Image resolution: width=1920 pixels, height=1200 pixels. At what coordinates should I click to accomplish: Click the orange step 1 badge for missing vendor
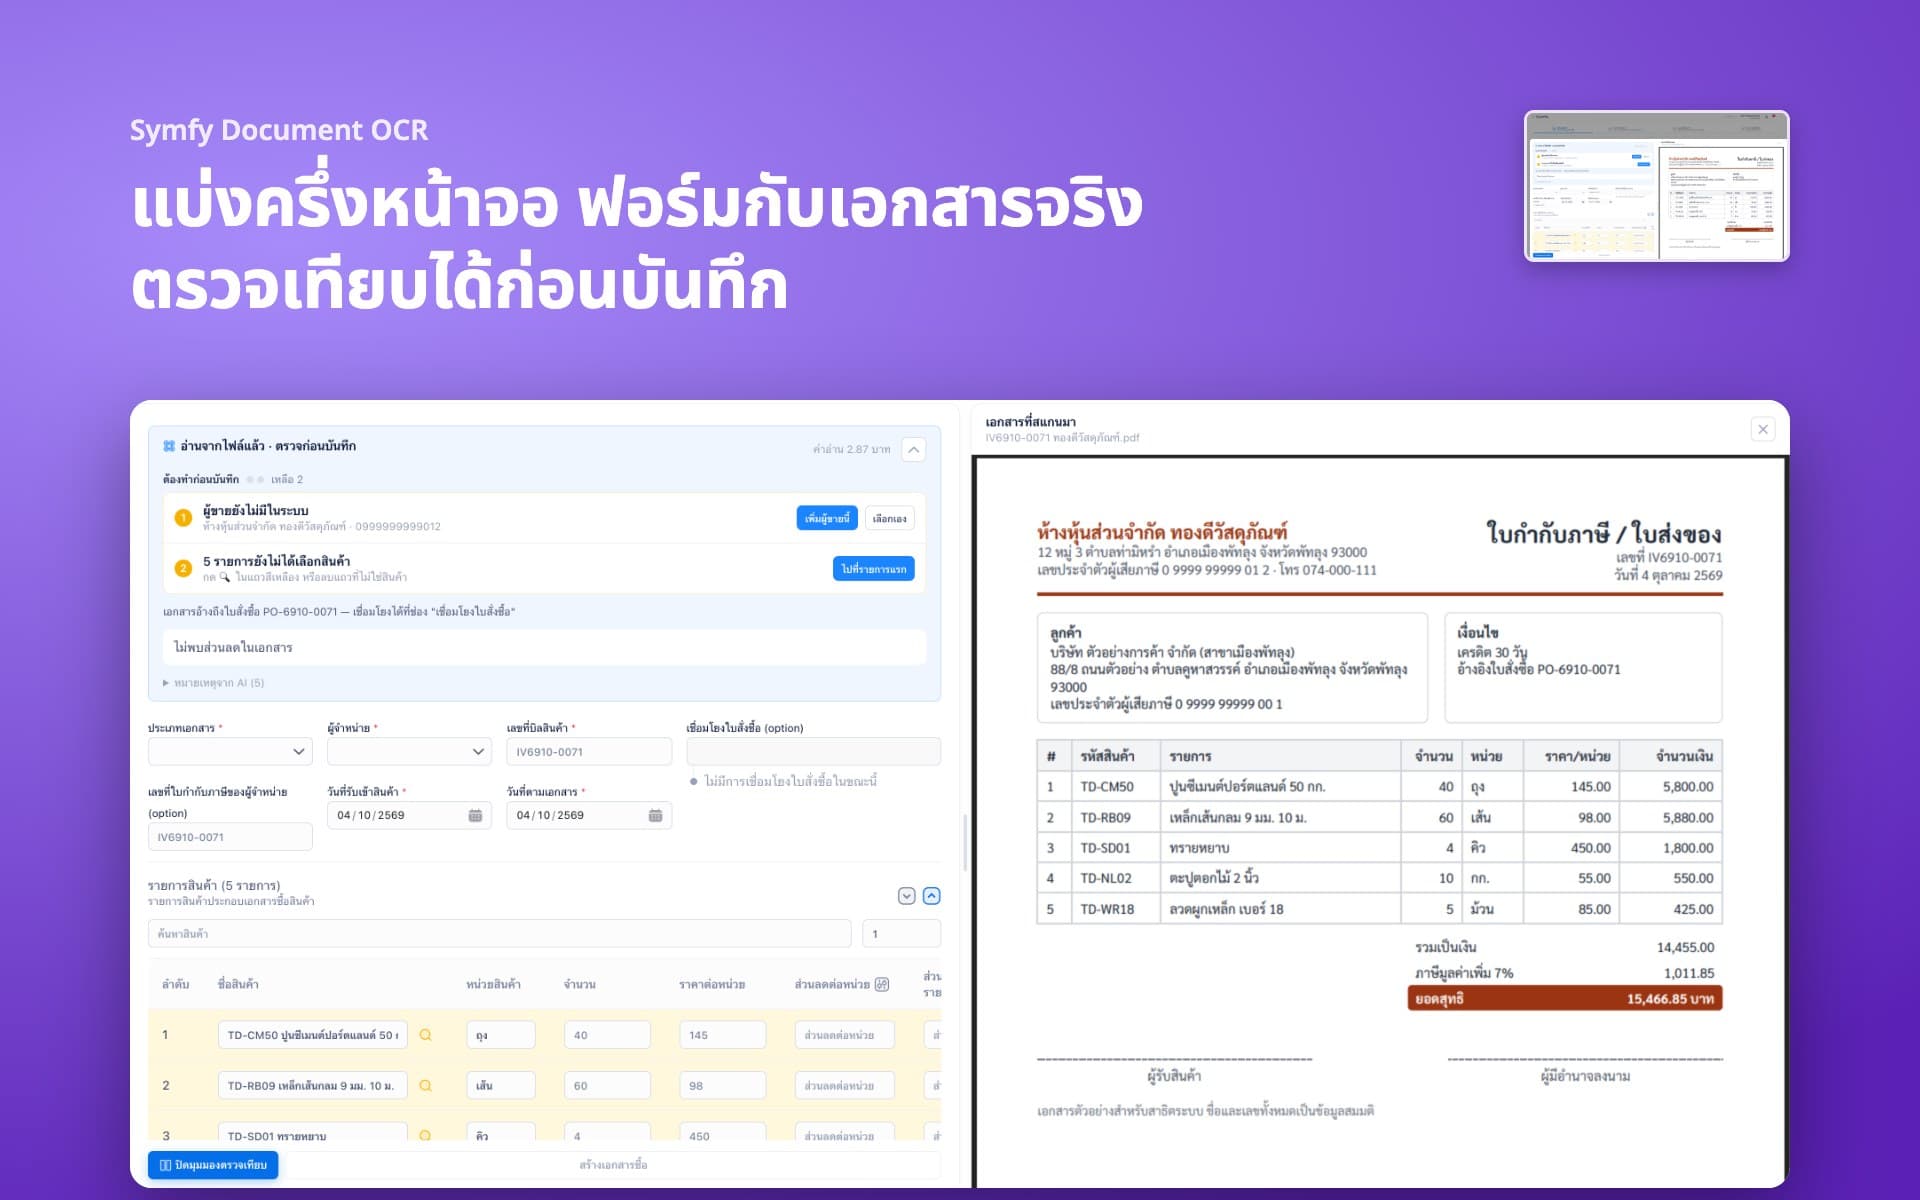pyautogui.click(x=183, y=518)
